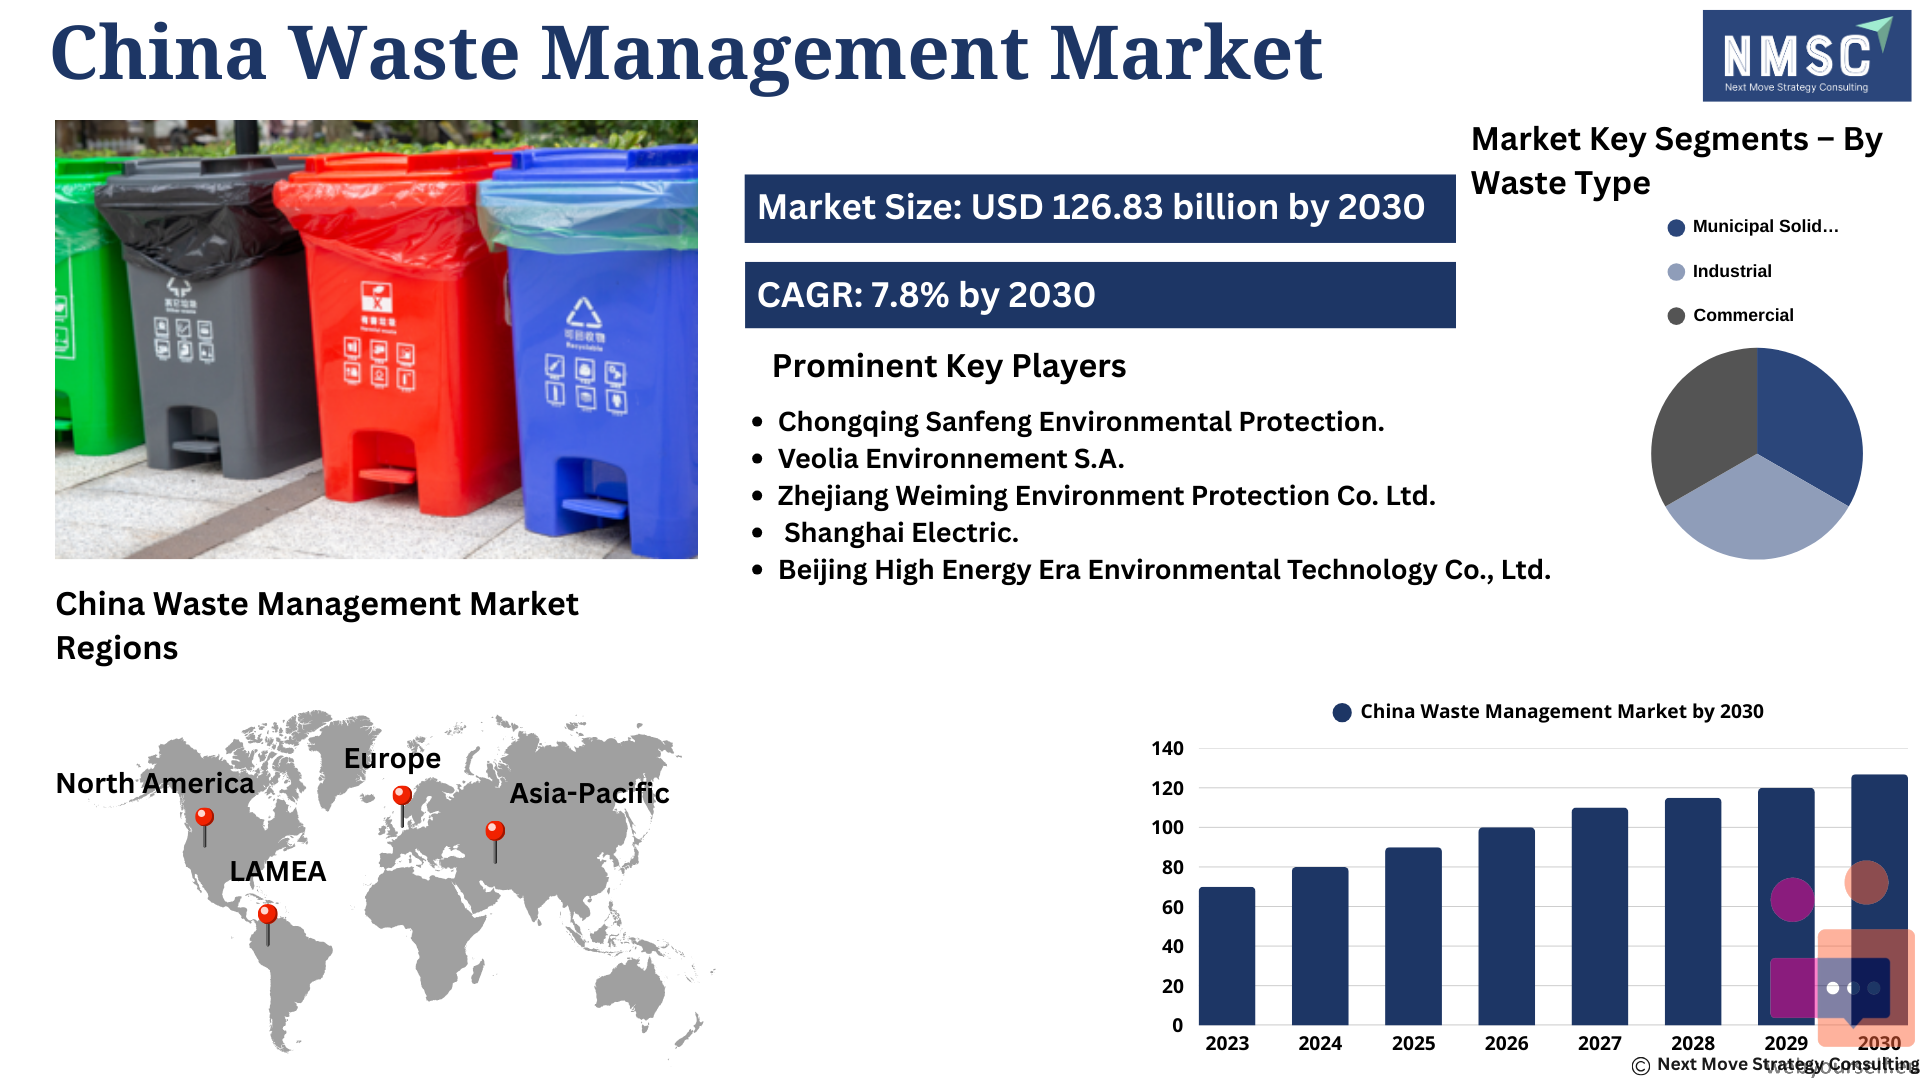1920x1080 pixels.
Task: Click the bar chart legend dot
Action: 1342,712
